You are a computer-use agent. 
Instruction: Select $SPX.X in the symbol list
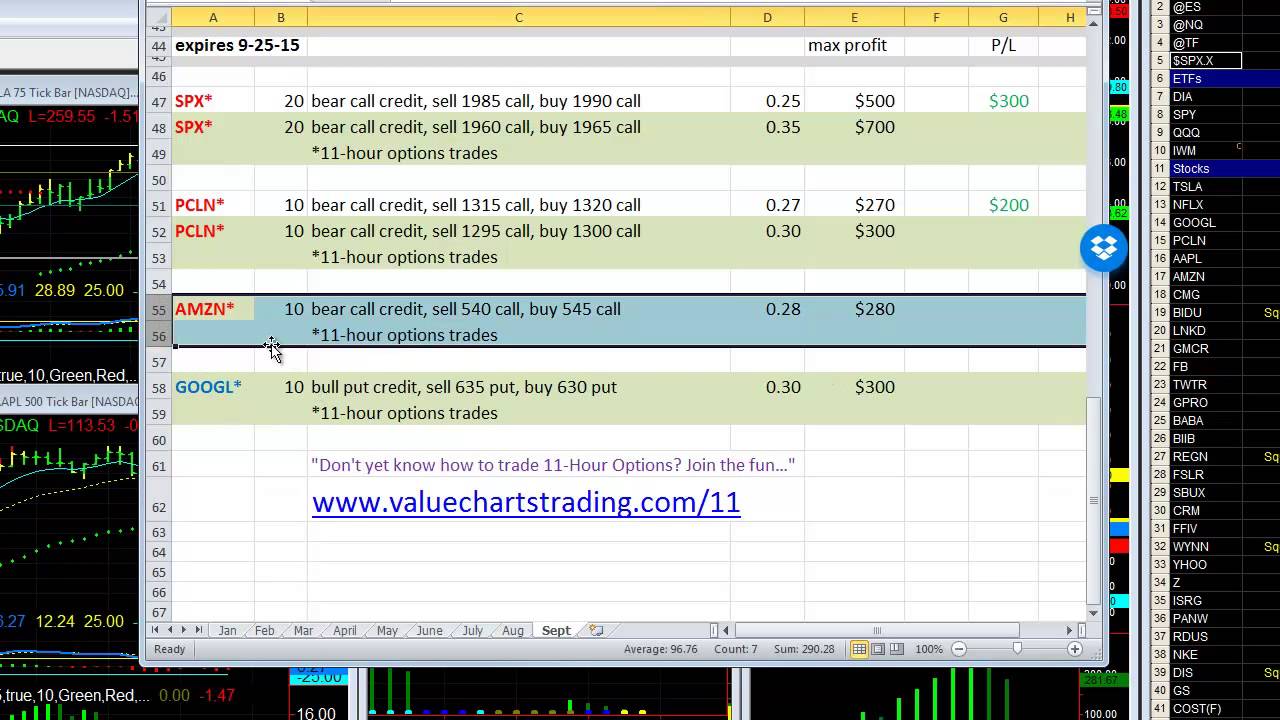(1206, 61)
